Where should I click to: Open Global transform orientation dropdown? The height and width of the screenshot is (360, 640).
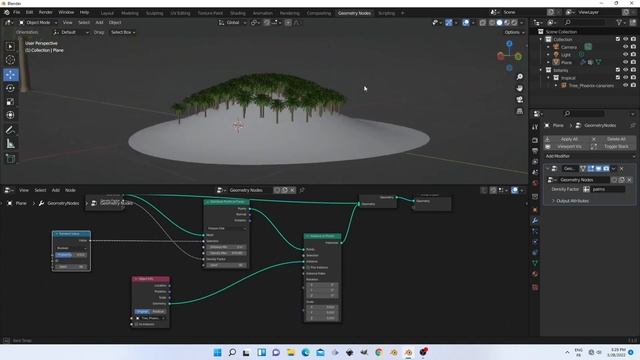click(233, 23)
